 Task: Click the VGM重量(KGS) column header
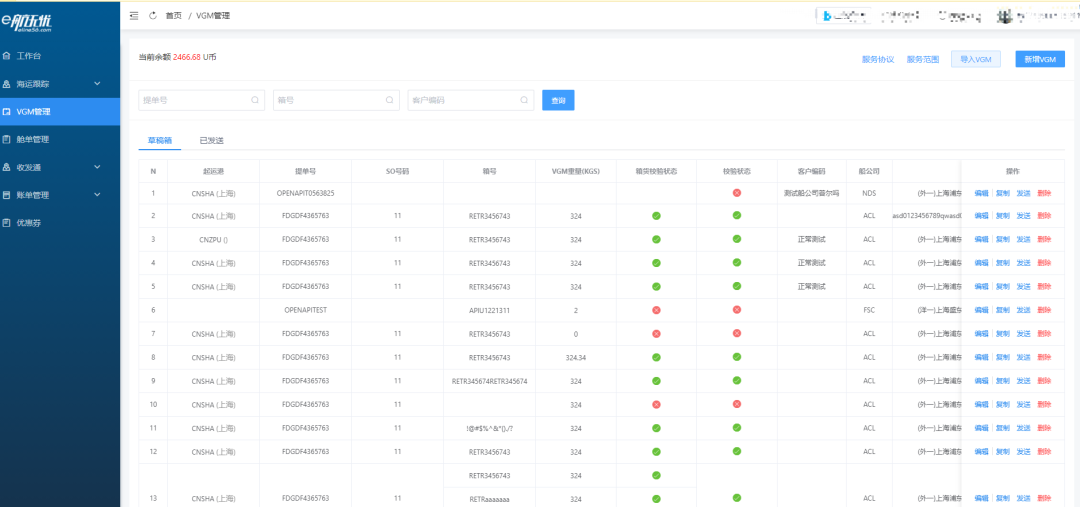coord(575,171)
